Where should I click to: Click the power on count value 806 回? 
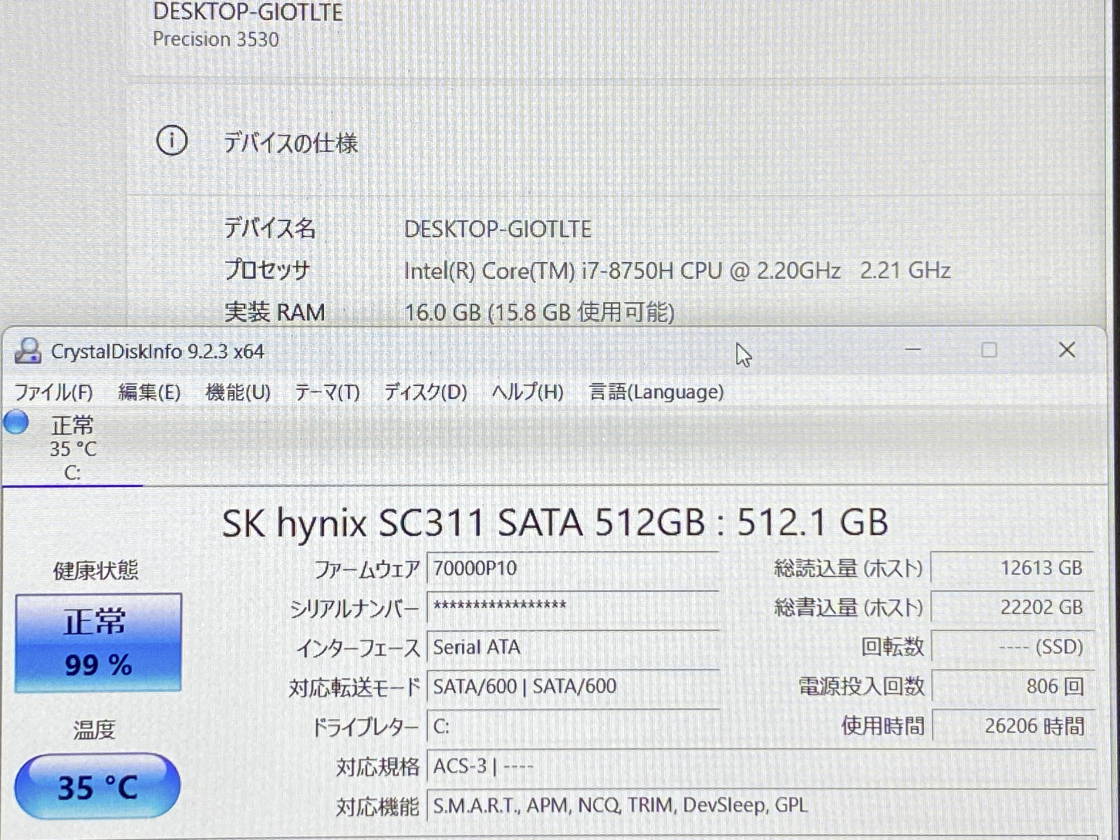pos(1013,686)
